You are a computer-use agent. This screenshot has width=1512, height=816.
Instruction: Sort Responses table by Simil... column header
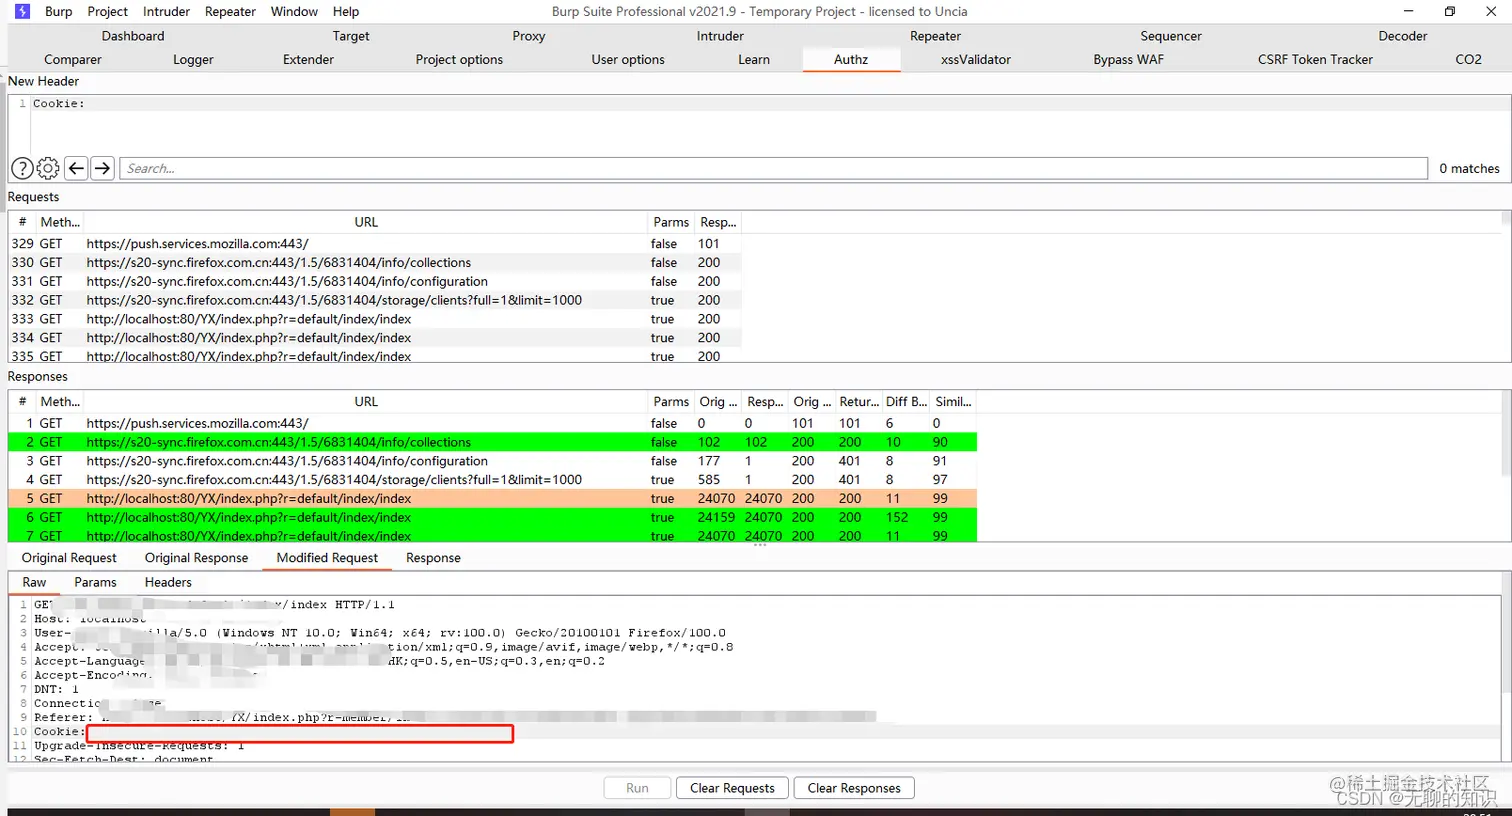pyautogui.click(x=953, y=402)
